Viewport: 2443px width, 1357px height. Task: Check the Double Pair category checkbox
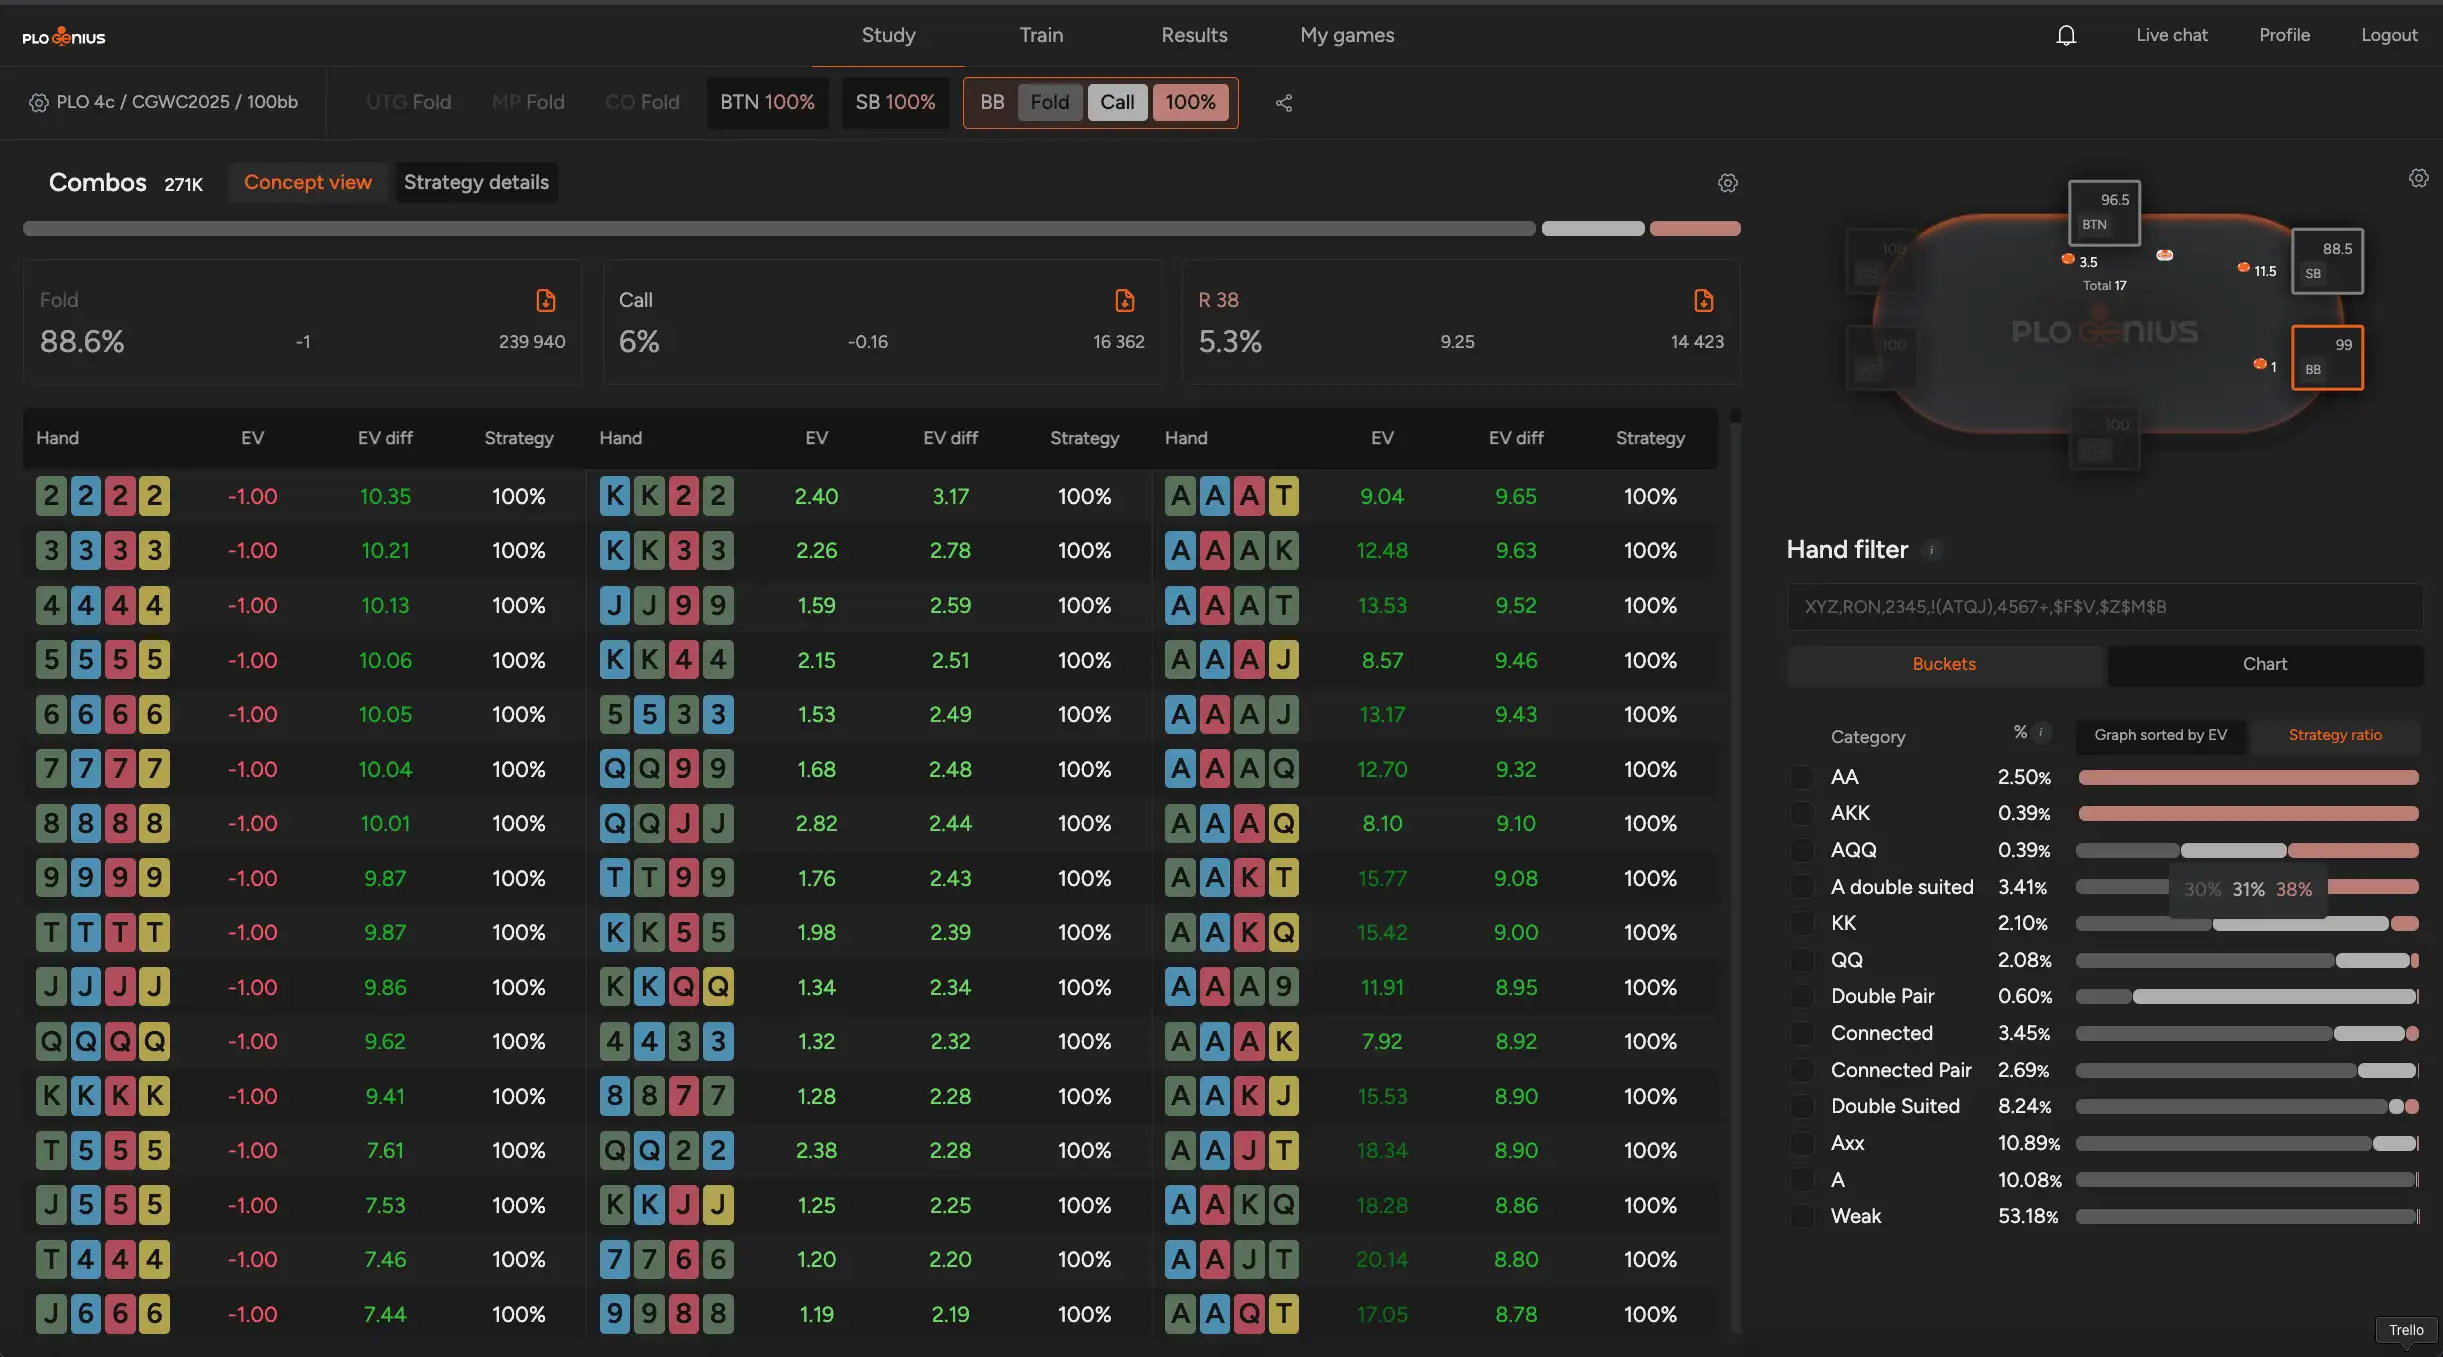(x=1802, y=997)
